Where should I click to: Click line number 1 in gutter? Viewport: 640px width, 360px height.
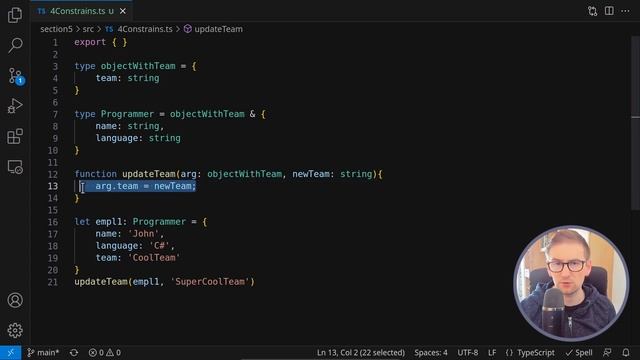click(55, 42)
